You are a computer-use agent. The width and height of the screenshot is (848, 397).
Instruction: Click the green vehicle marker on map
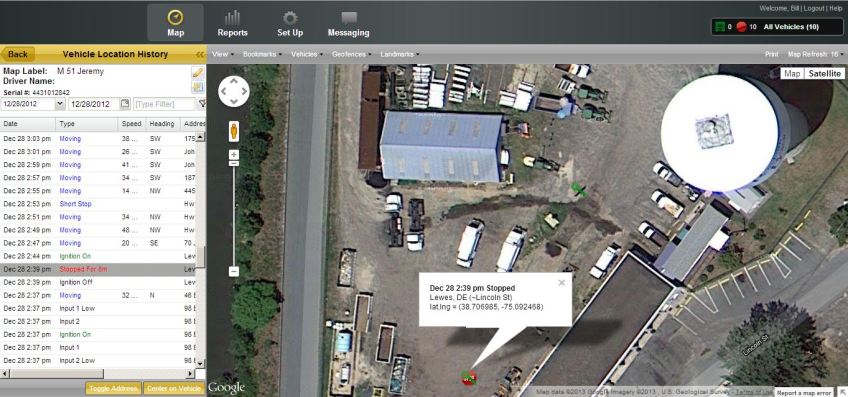point(579,189)
